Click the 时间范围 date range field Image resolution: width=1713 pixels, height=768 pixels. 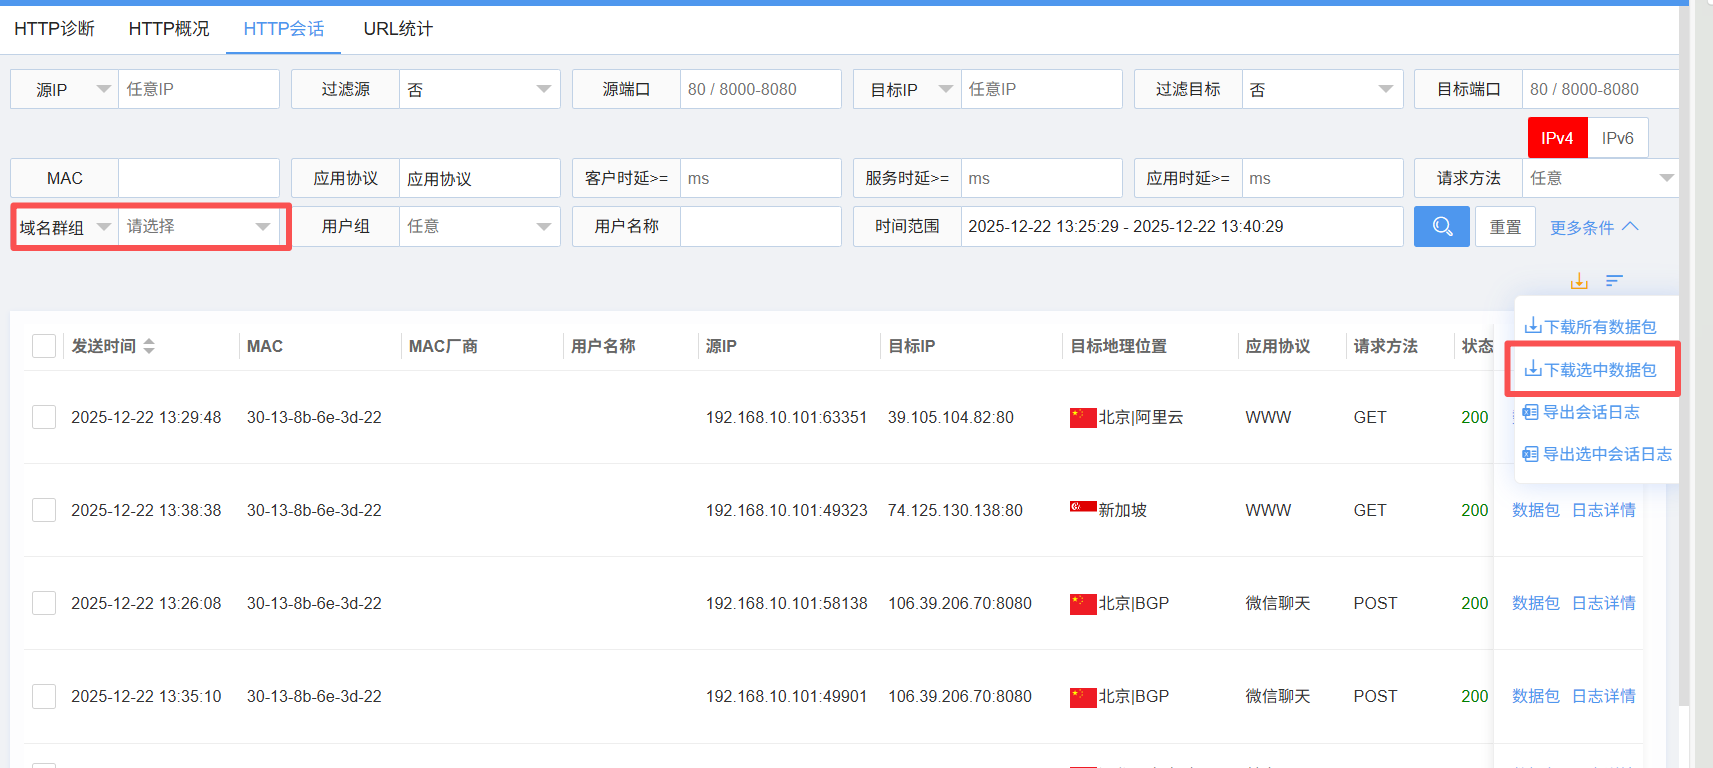[1180, 227]
